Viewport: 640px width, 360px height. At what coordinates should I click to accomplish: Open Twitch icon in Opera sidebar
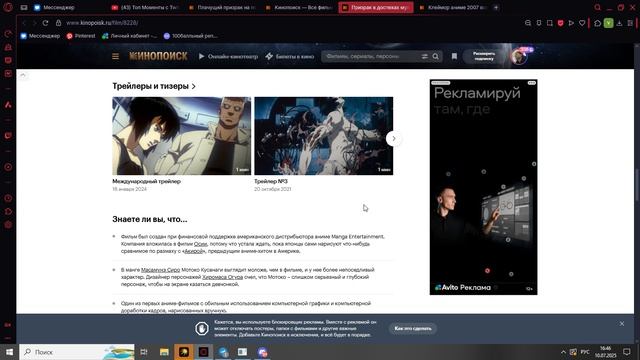[x=8, y=136]
